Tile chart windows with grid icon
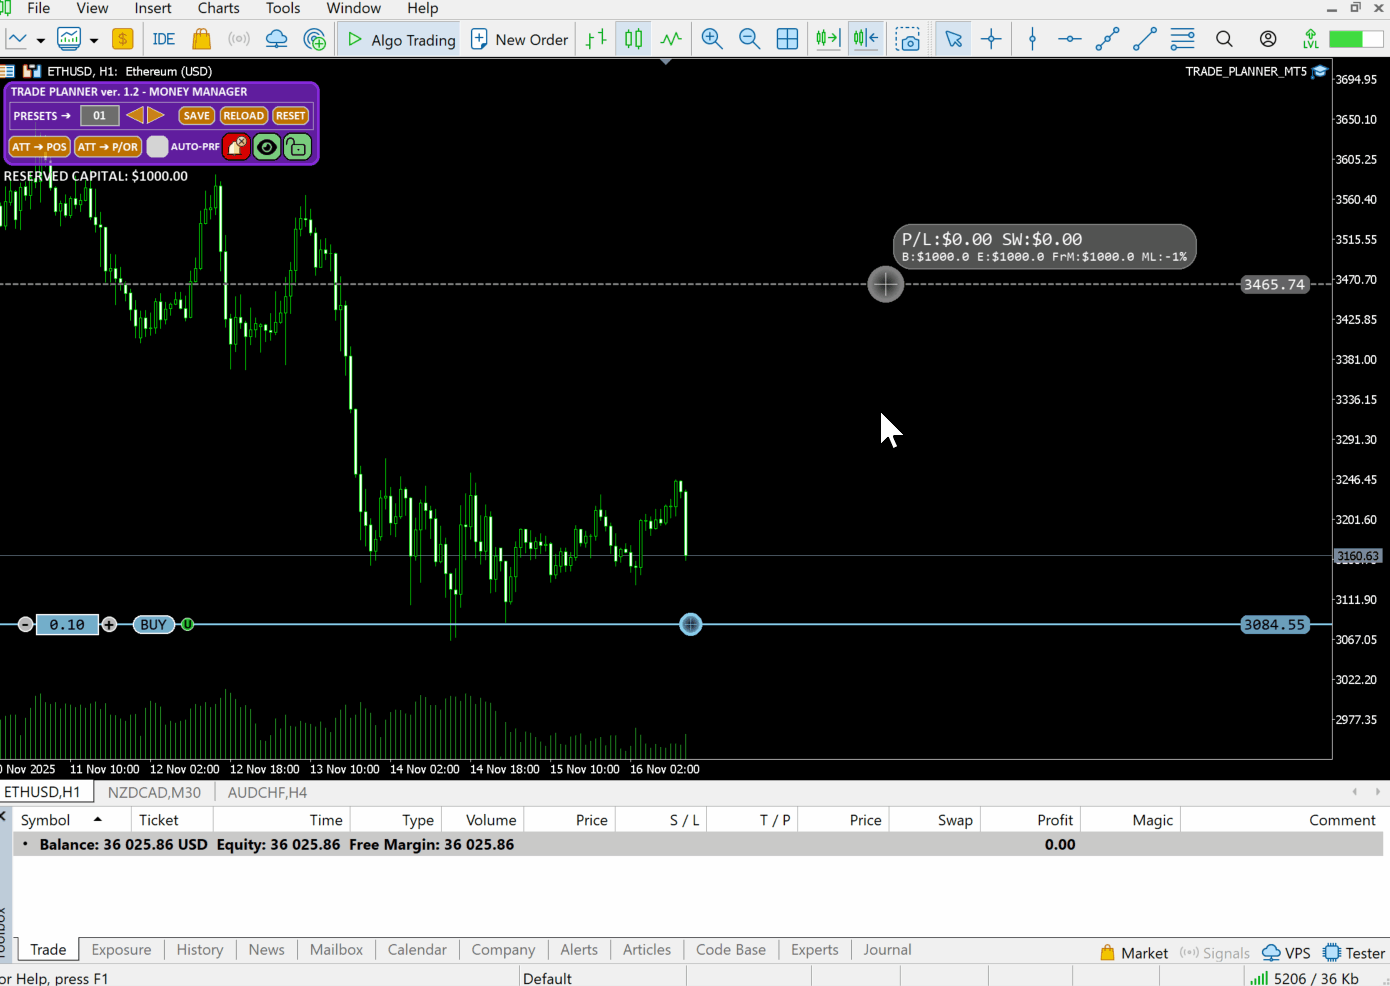The image size is (1390, 986). pos(788,39)
